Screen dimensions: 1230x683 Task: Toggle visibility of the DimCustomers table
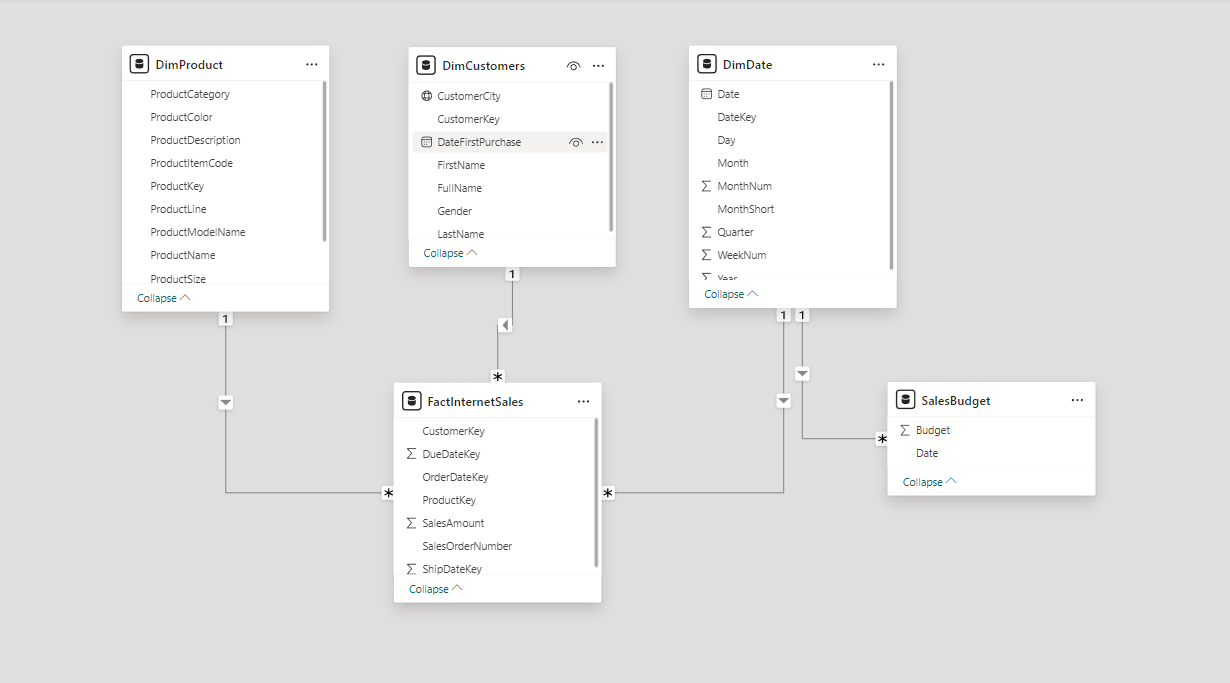[573, 65]
